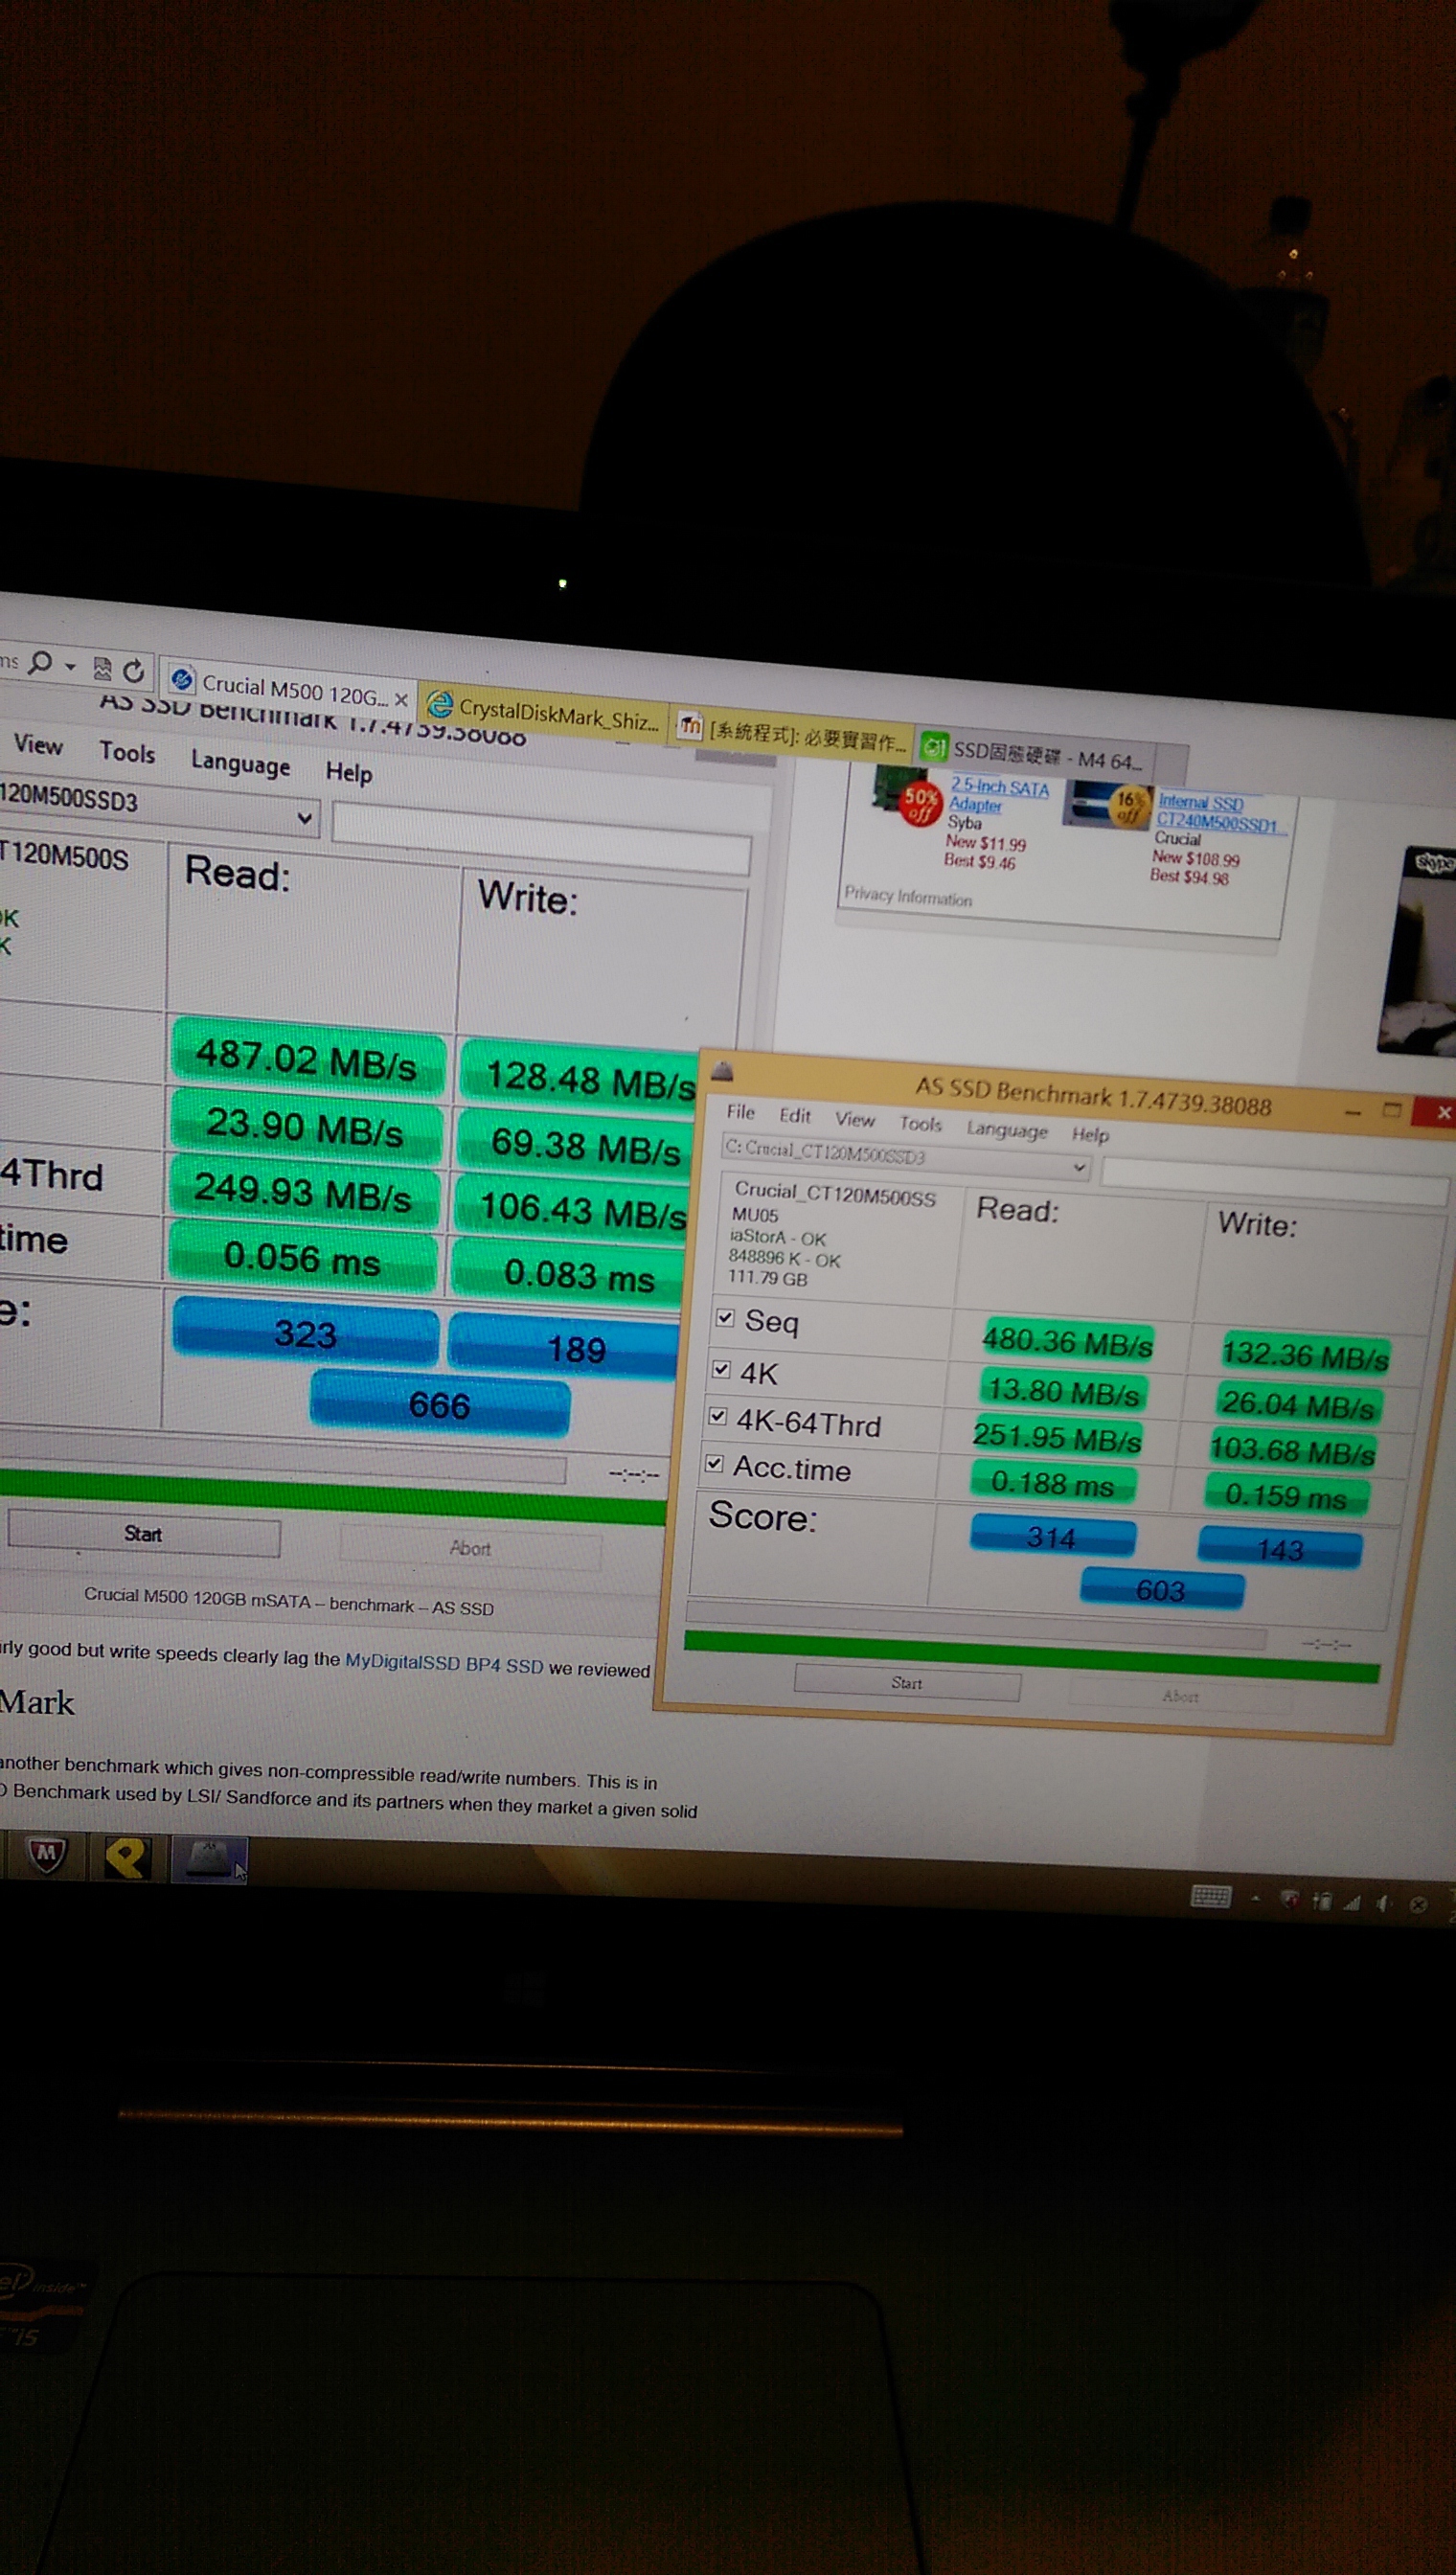Click the MyDigitalSSD BP4 SSD link
Image resolution: width=1456 pixels, height=2575 pixels.
click(444, 1663)
